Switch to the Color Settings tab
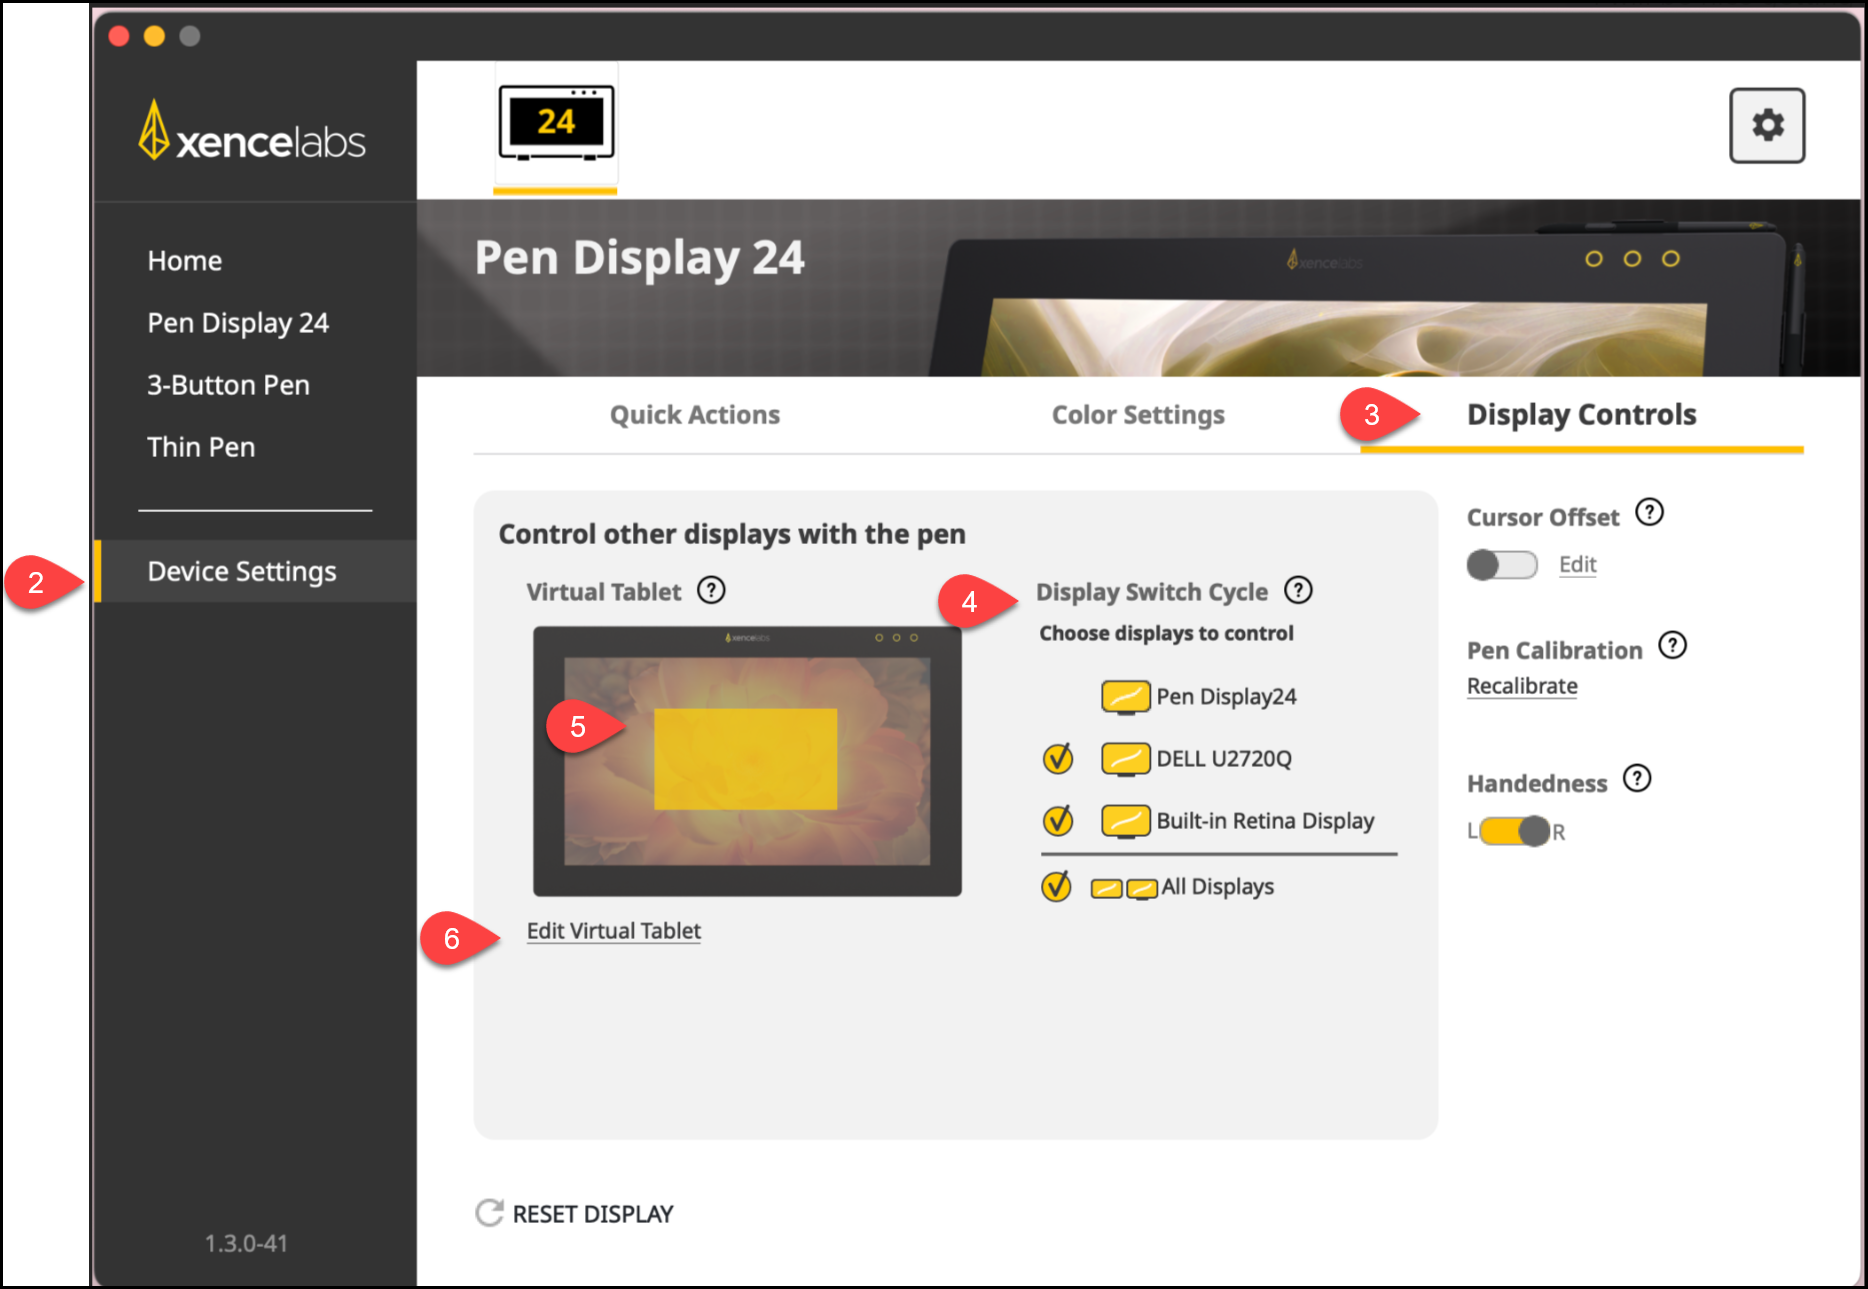 coord(1138,415)
